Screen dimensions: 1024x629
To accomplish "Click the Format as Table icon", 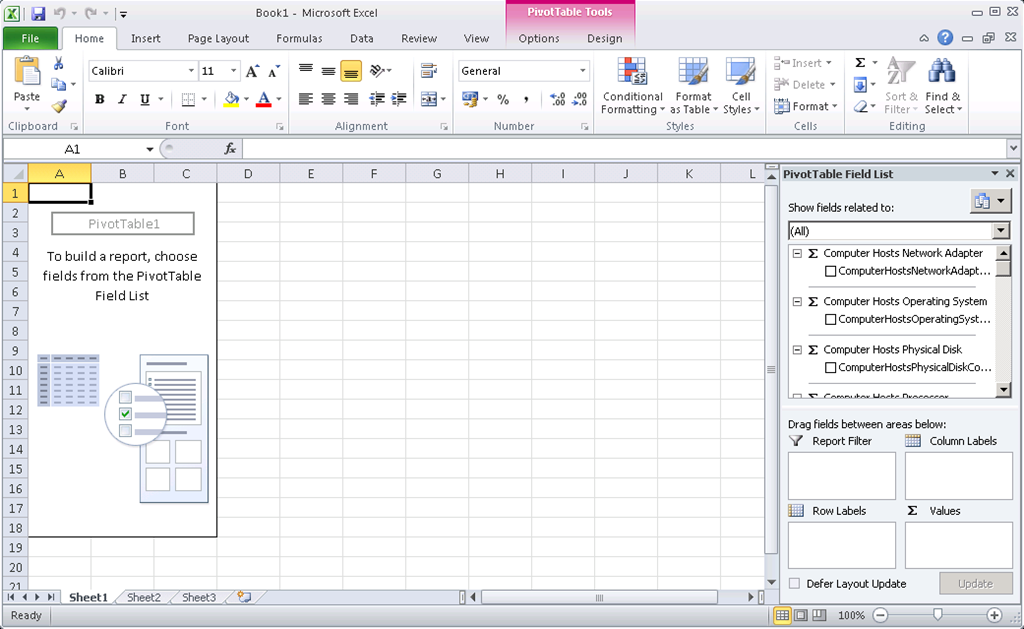I will (692, 74).
